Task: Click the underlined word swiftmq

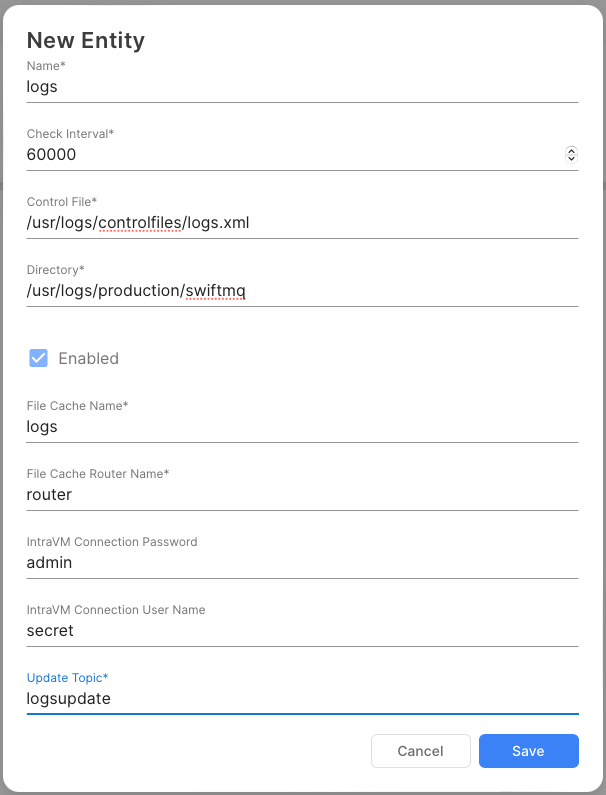Action: pyautogui.click(x=215, y=290)
